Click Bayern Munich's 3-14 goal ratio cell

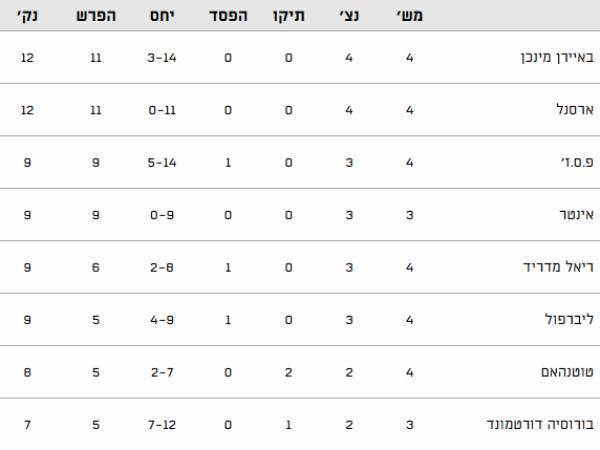click(x=162, y=57)
